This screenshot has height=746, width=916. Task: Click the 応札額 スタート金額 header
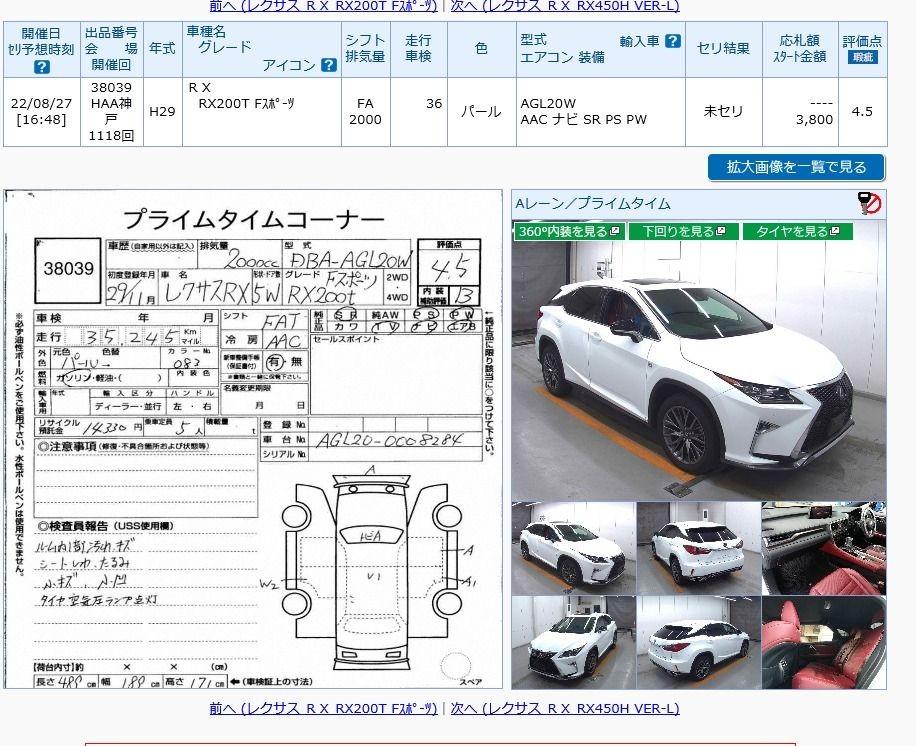[x=800, y=48]
